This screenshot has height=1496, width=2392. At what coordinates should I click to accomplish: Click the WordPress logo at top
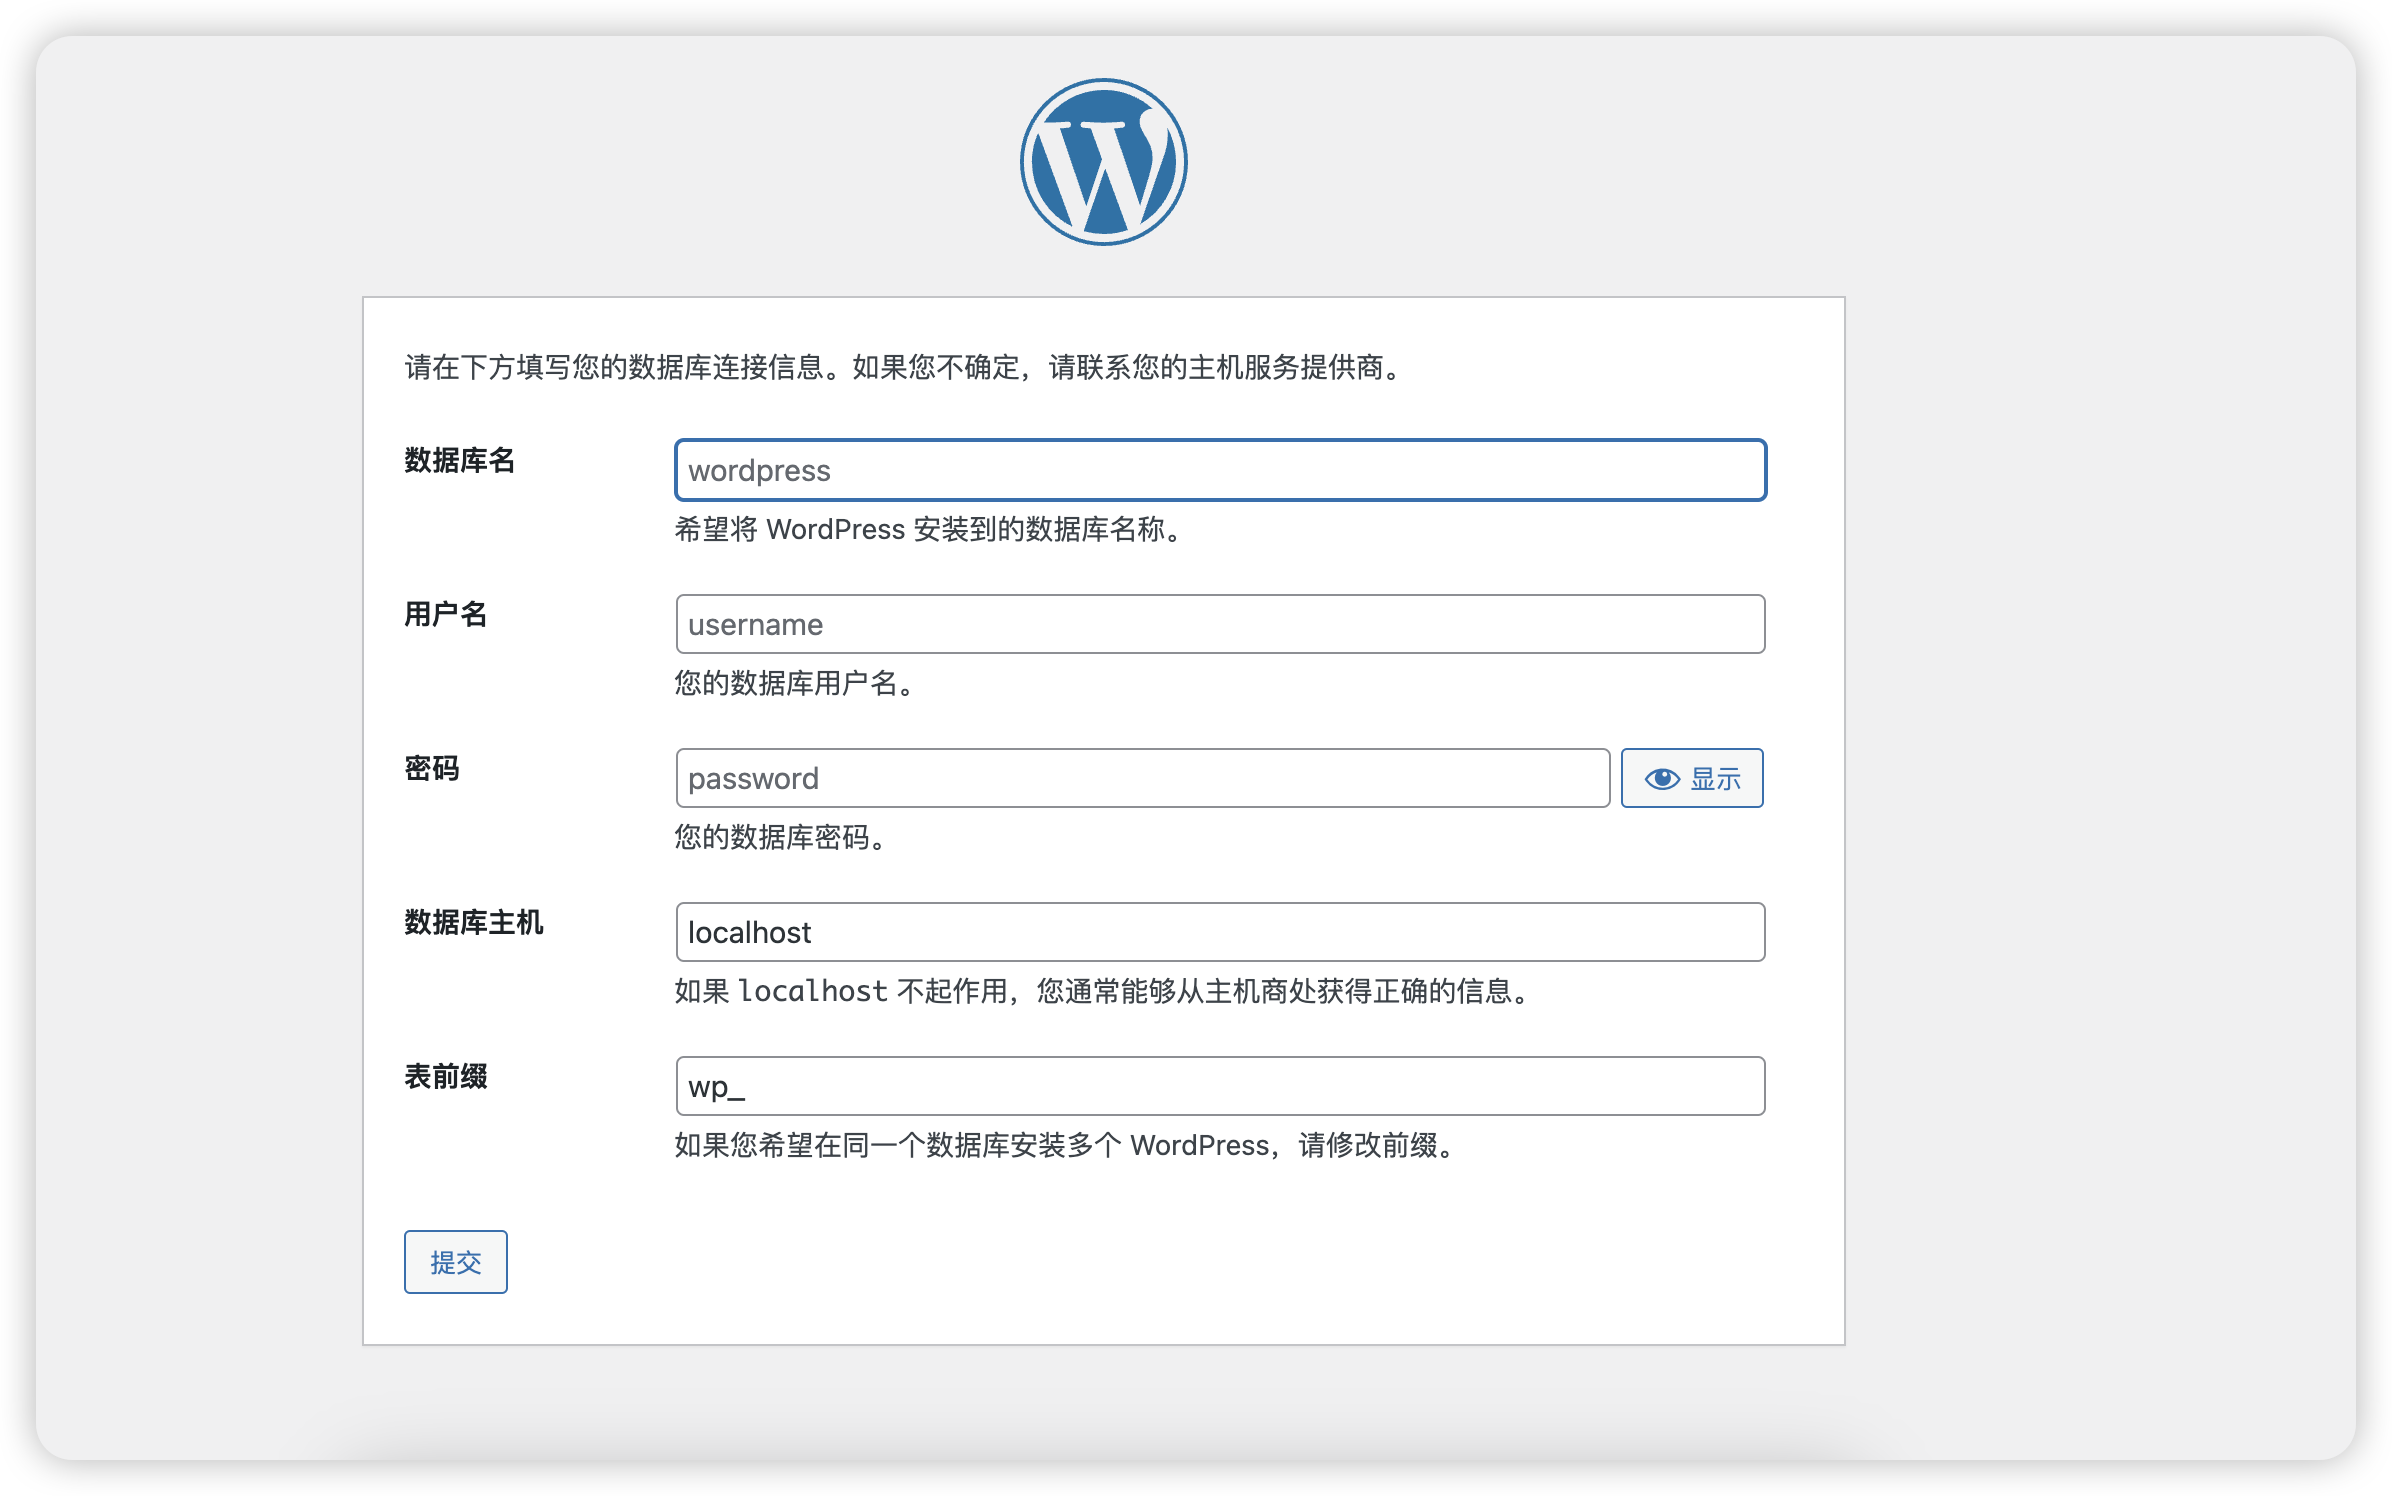[1103, 162]
